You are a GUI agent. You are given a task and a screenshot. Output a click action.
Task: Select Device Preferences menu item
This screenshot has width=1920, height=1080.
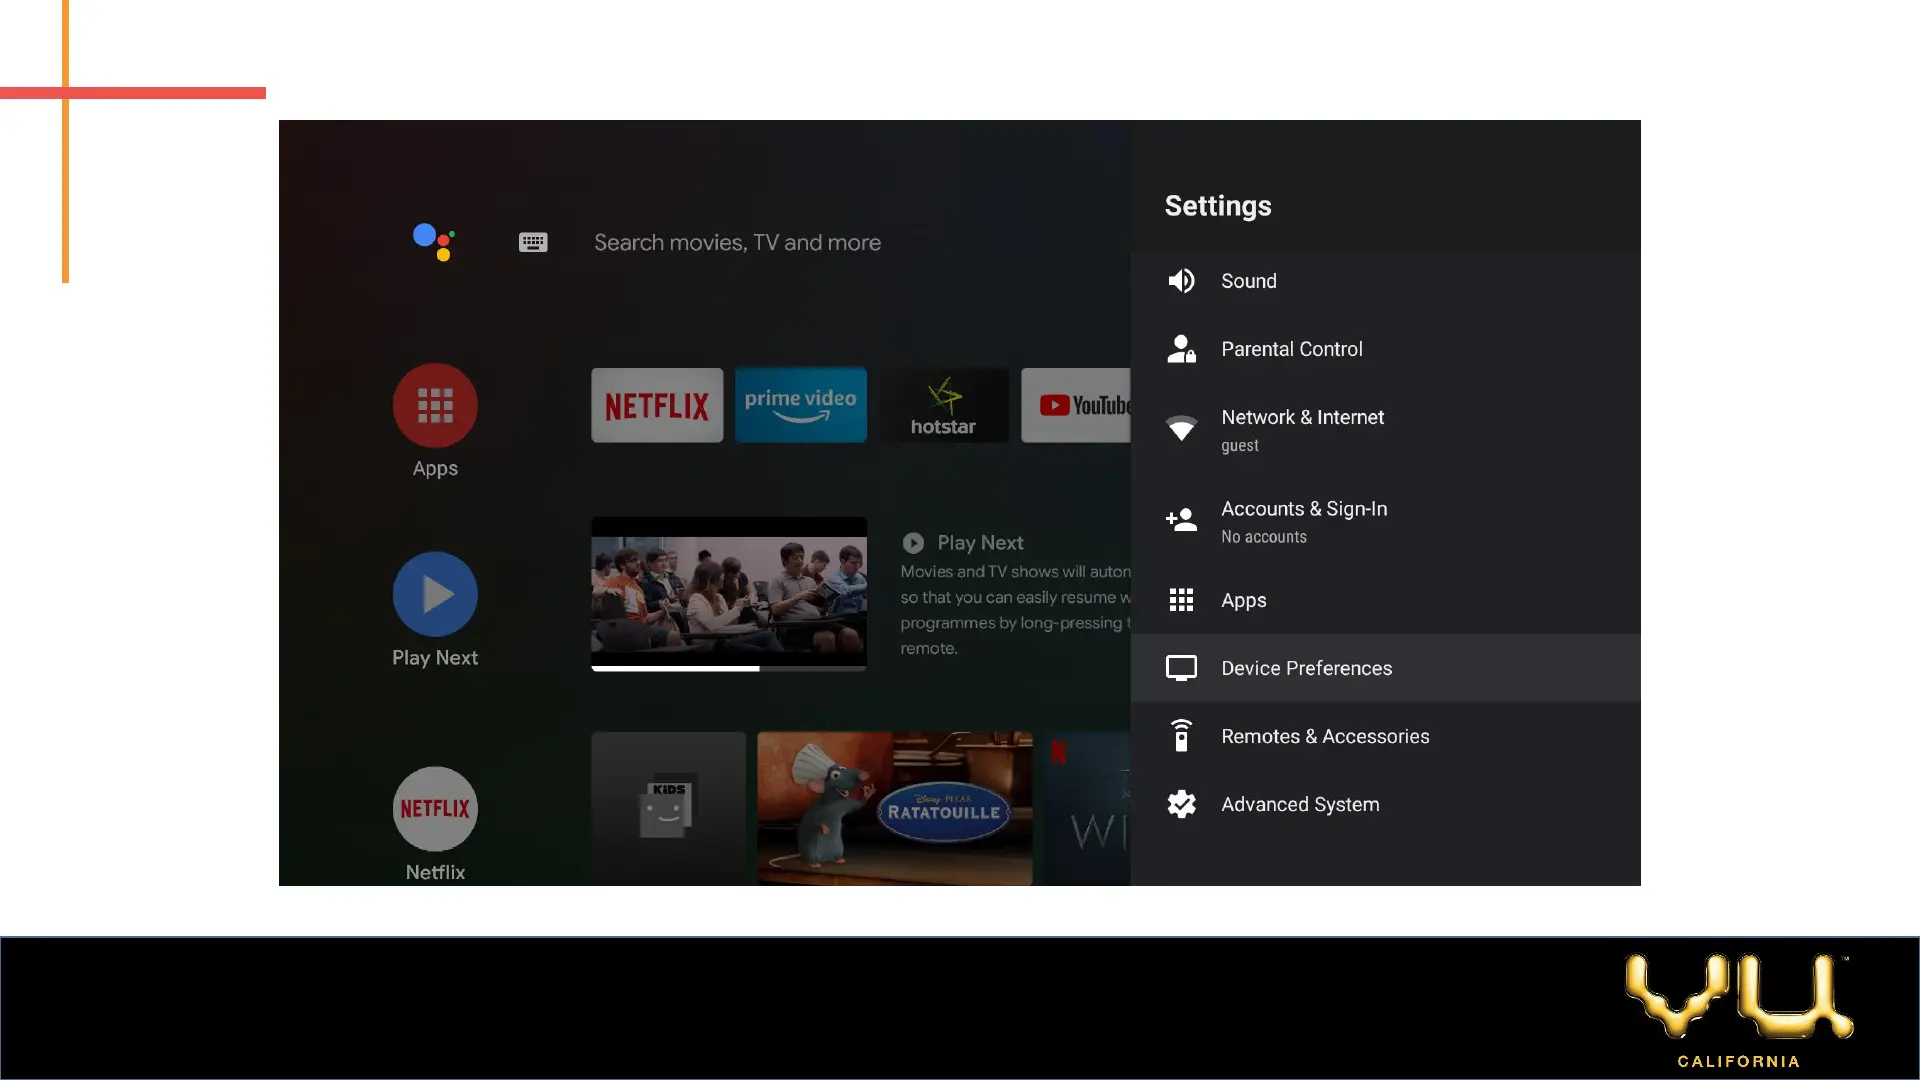tap(1306, 668)
